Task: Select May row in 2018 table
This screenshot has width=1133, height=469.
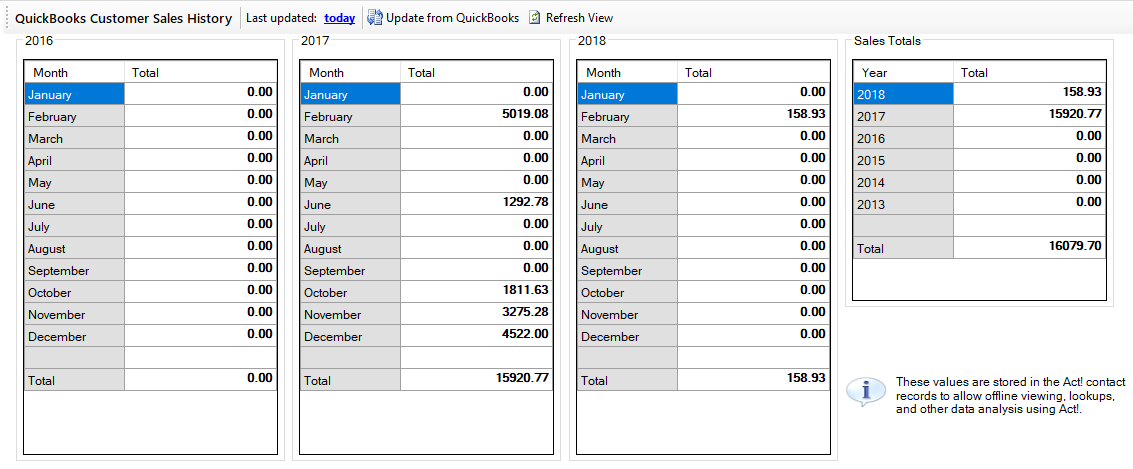Action: click(704, 182)
